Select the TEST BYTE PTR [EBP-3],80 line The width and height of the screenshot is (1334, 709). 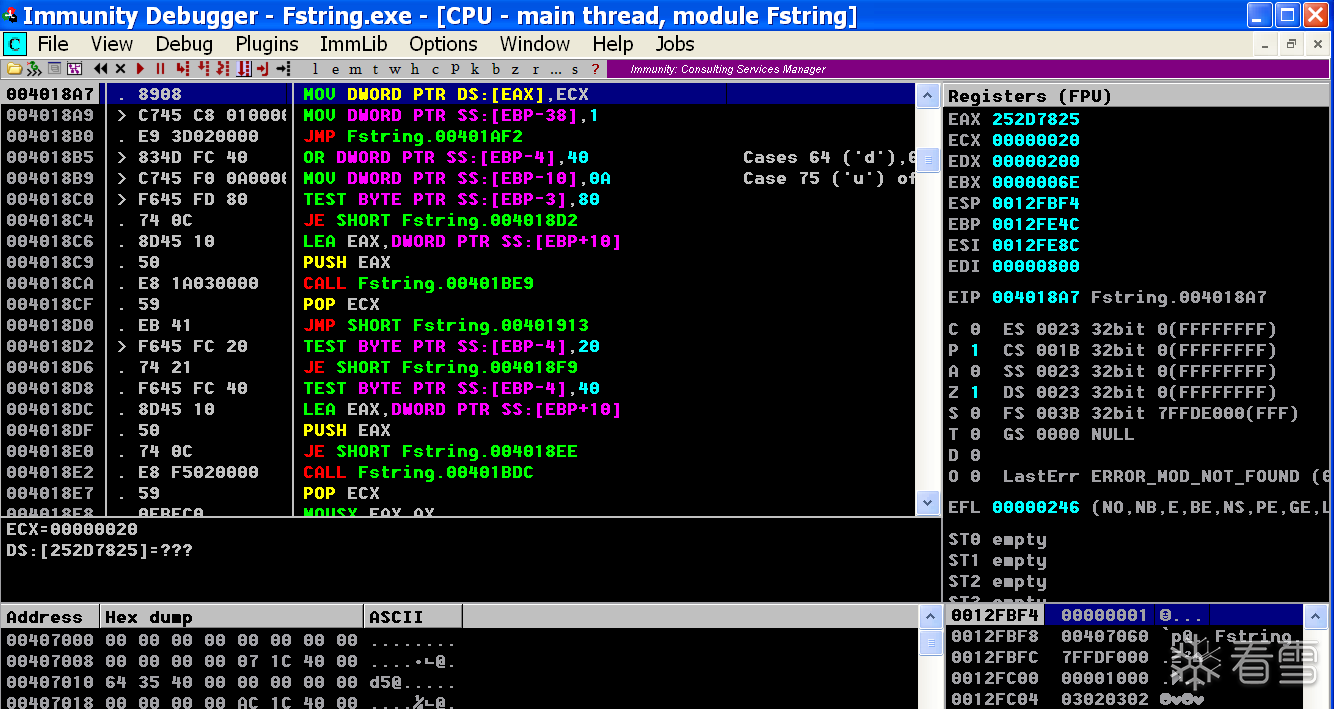pyautogui.click(x=458, y=199)
